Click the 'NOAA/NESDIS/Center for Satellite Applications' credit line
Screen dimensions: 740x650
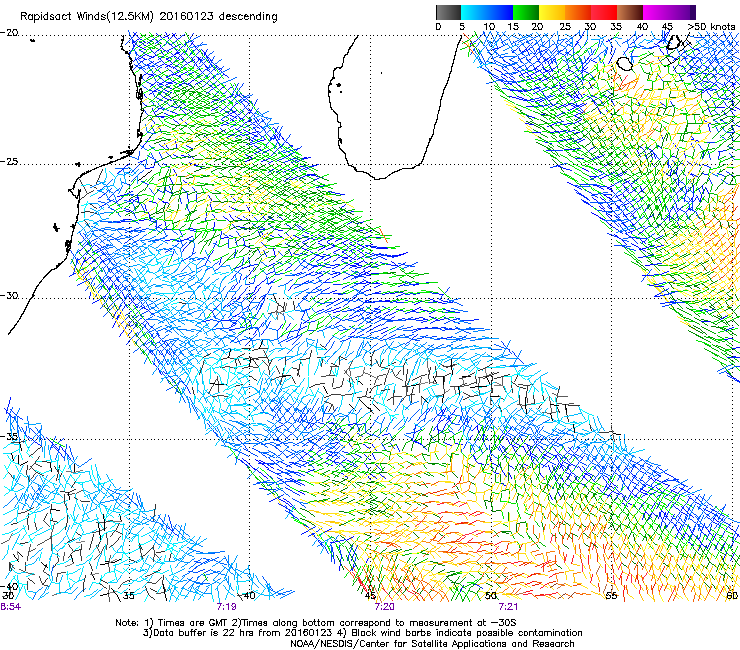(400, 643)
